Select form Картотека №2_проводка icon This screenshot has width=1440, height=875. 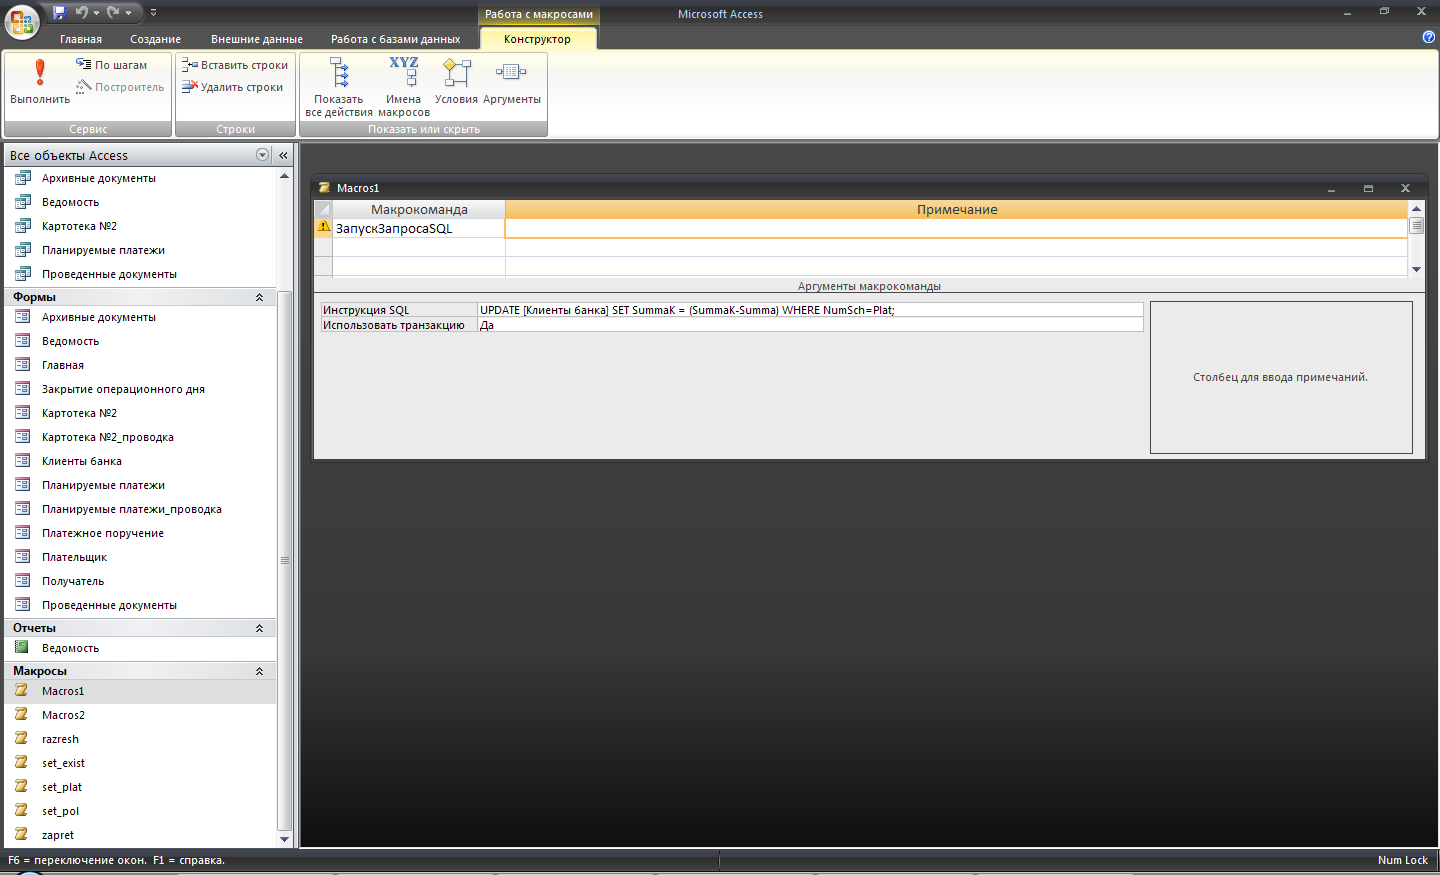23,437
